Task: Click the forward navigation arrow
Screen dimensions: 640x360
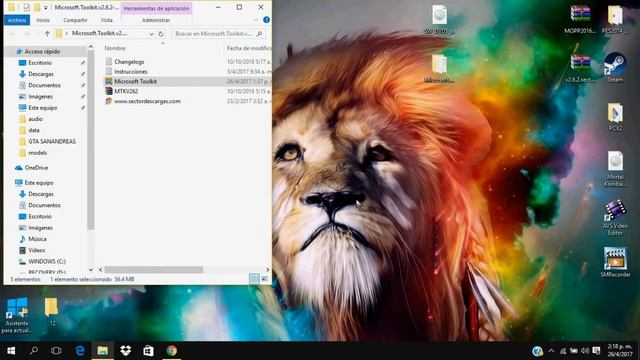Action: [27, 33]
